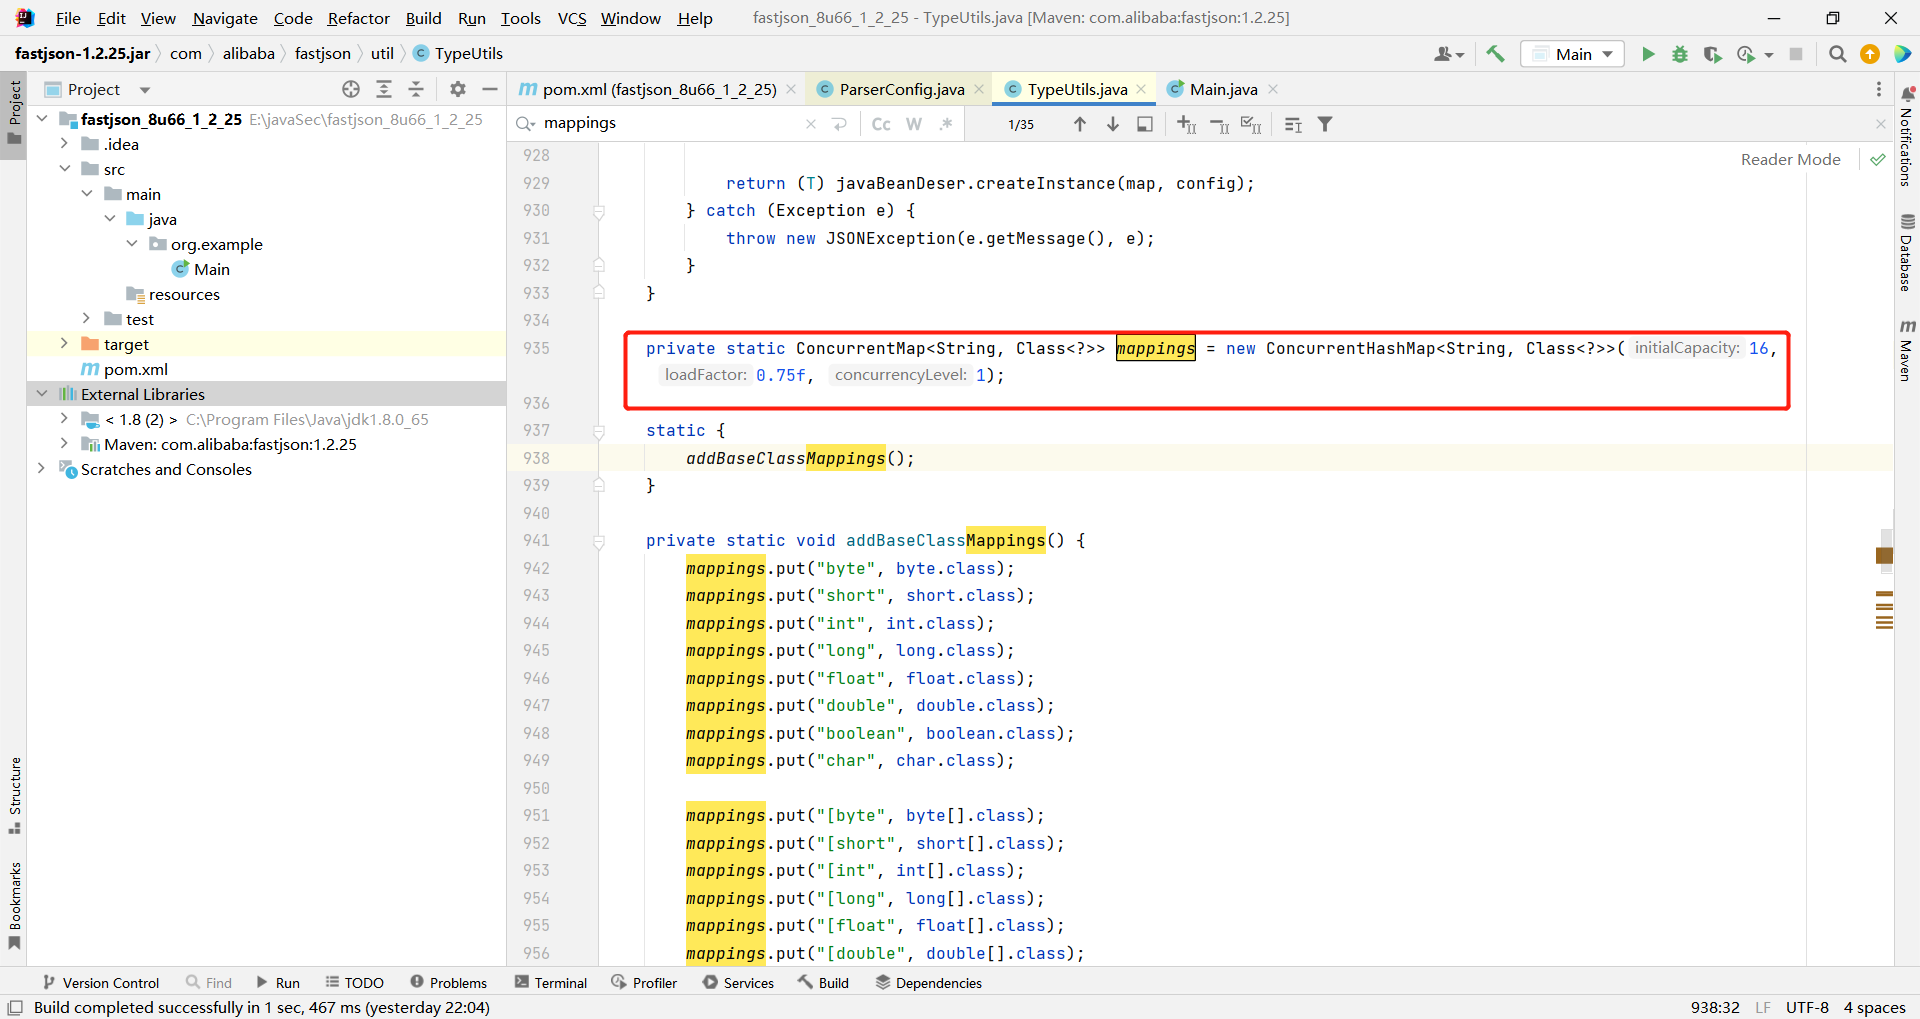Image resolution: width=1920 pixels, height=1019 pixels.
Task: Open the Problems tool window
Action: click(x=449, y=983)
